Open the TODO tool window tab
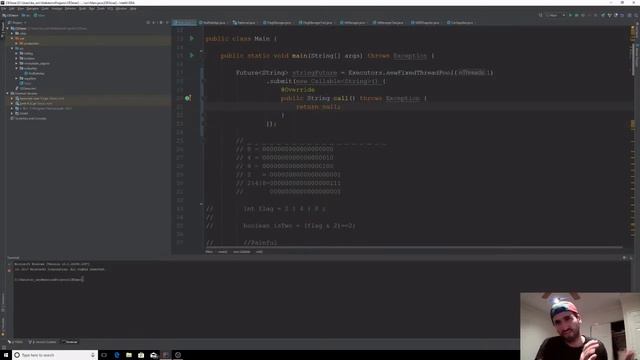Viewport: 640px width, 360px height. [16, 342]
